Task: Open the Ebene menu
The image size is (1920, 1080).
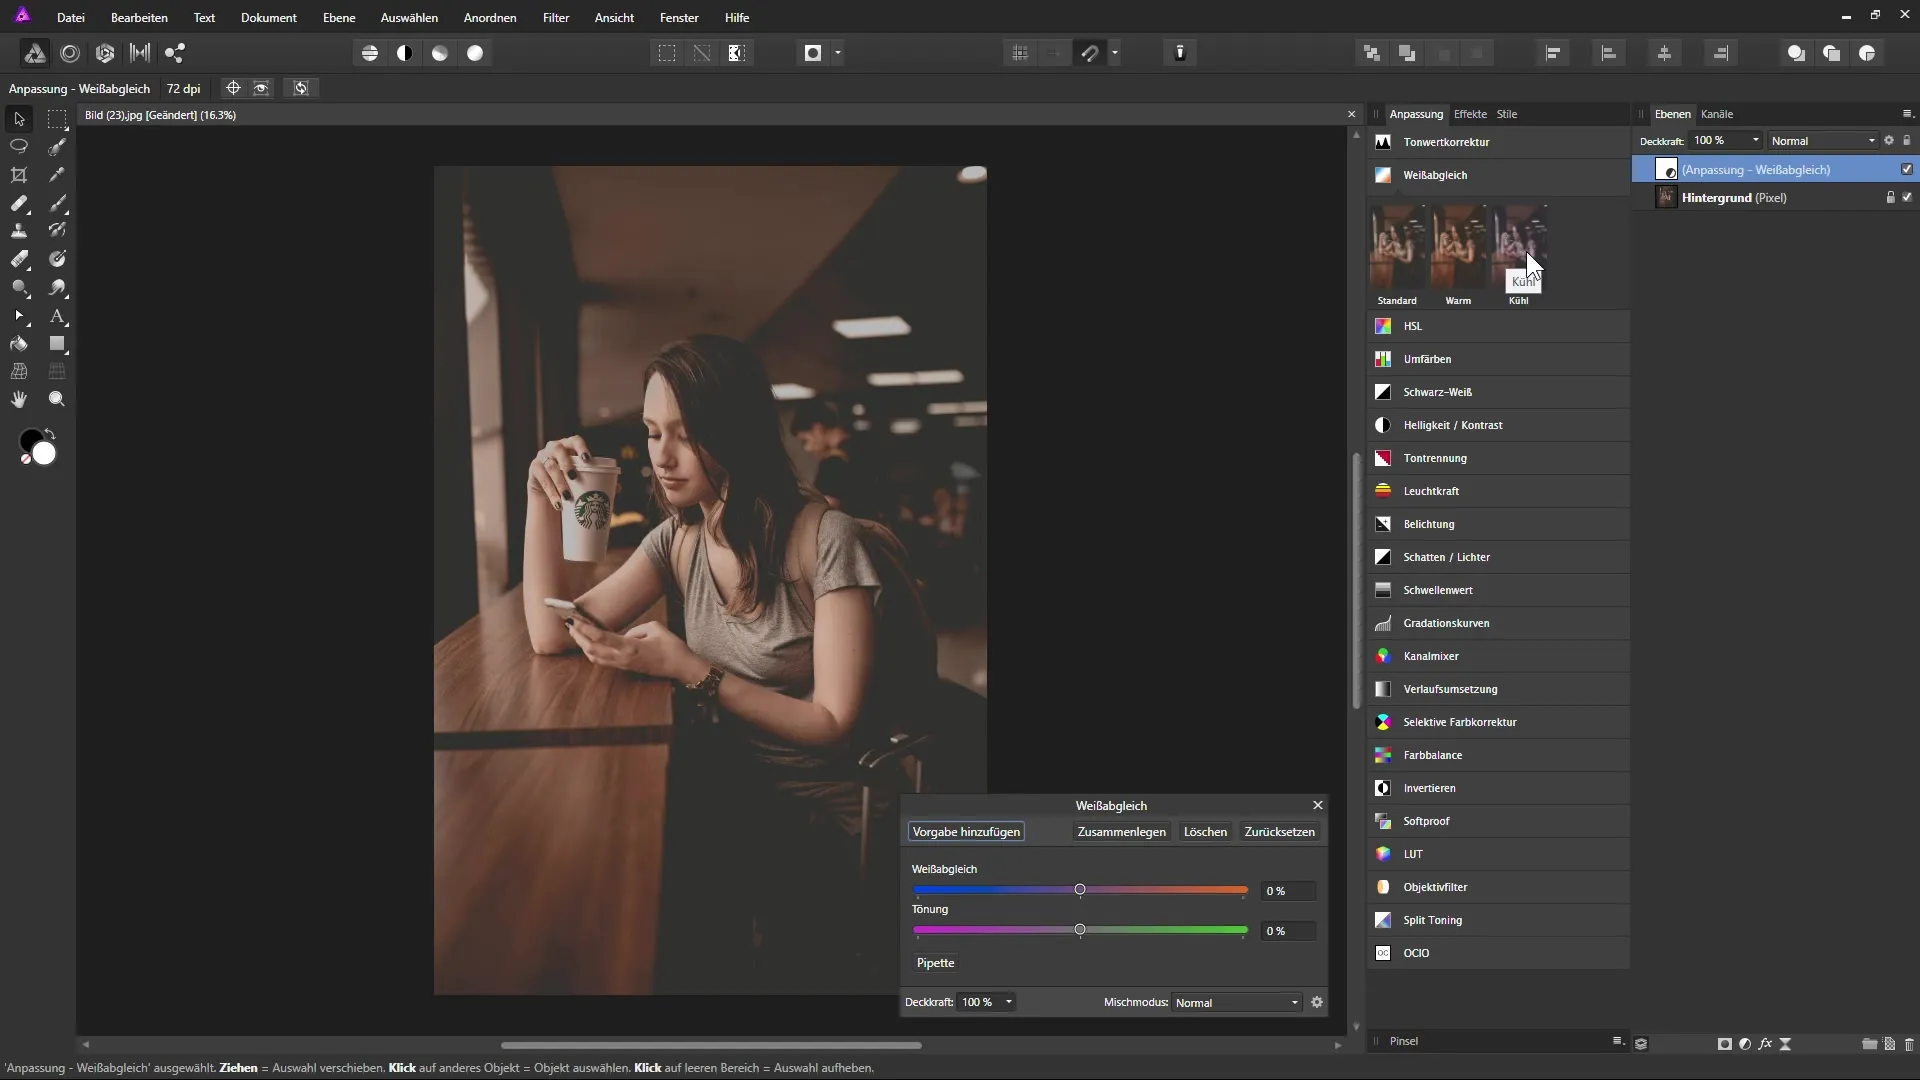Action: pyautogui.click(x=339, y=17)
